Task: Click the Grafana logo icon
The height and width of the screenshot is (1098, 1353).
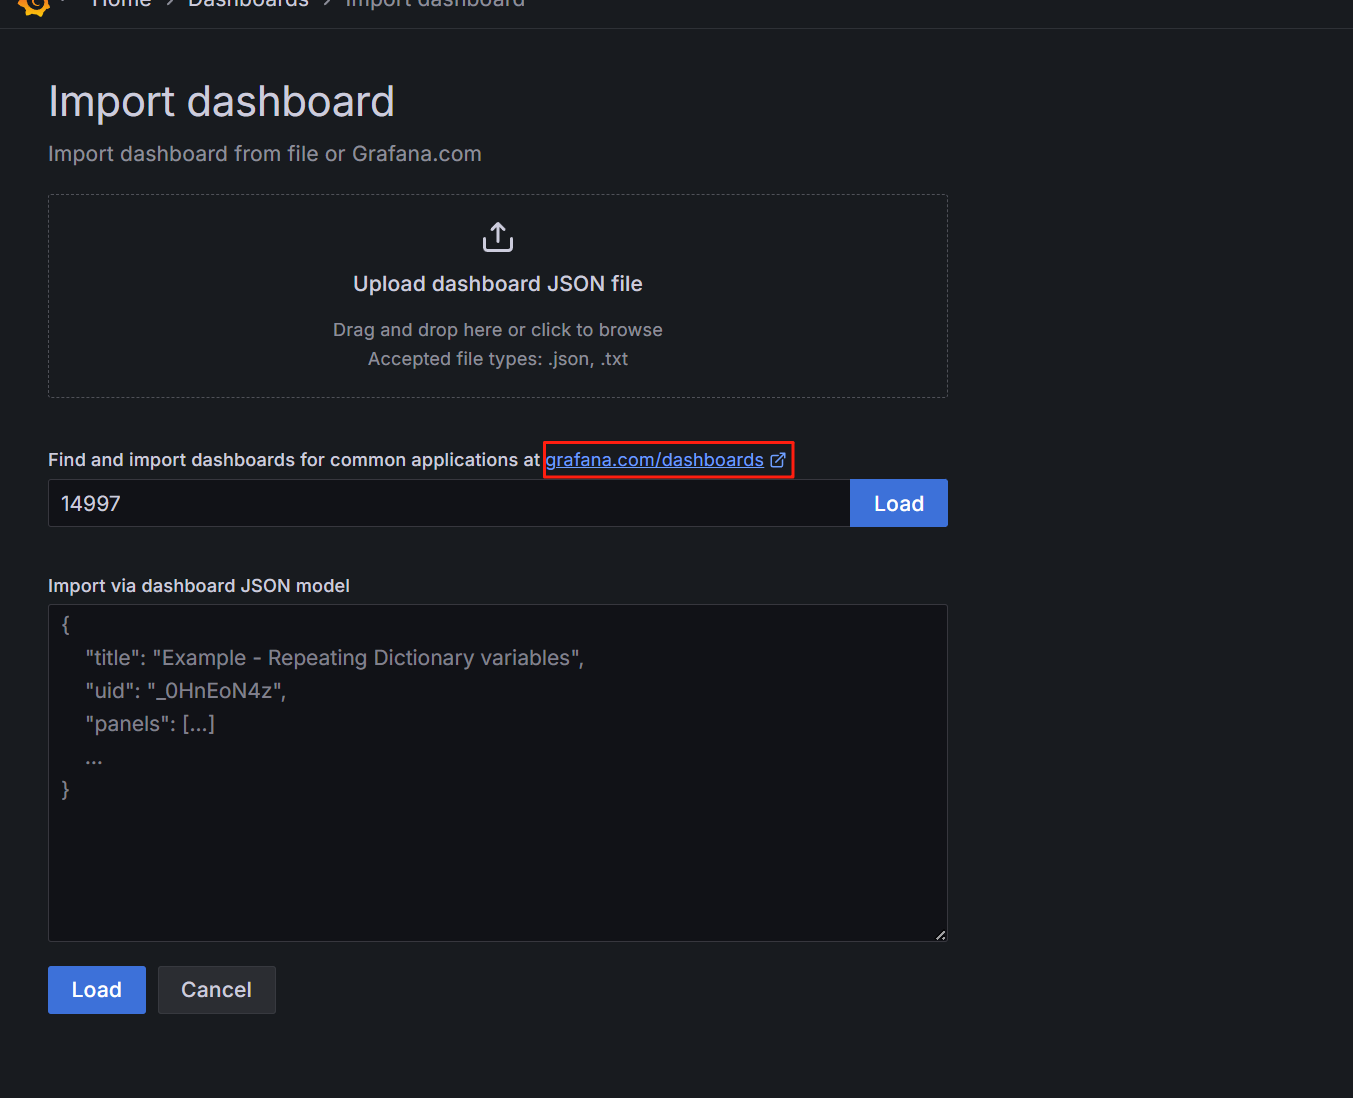Action: click(34, 6)
